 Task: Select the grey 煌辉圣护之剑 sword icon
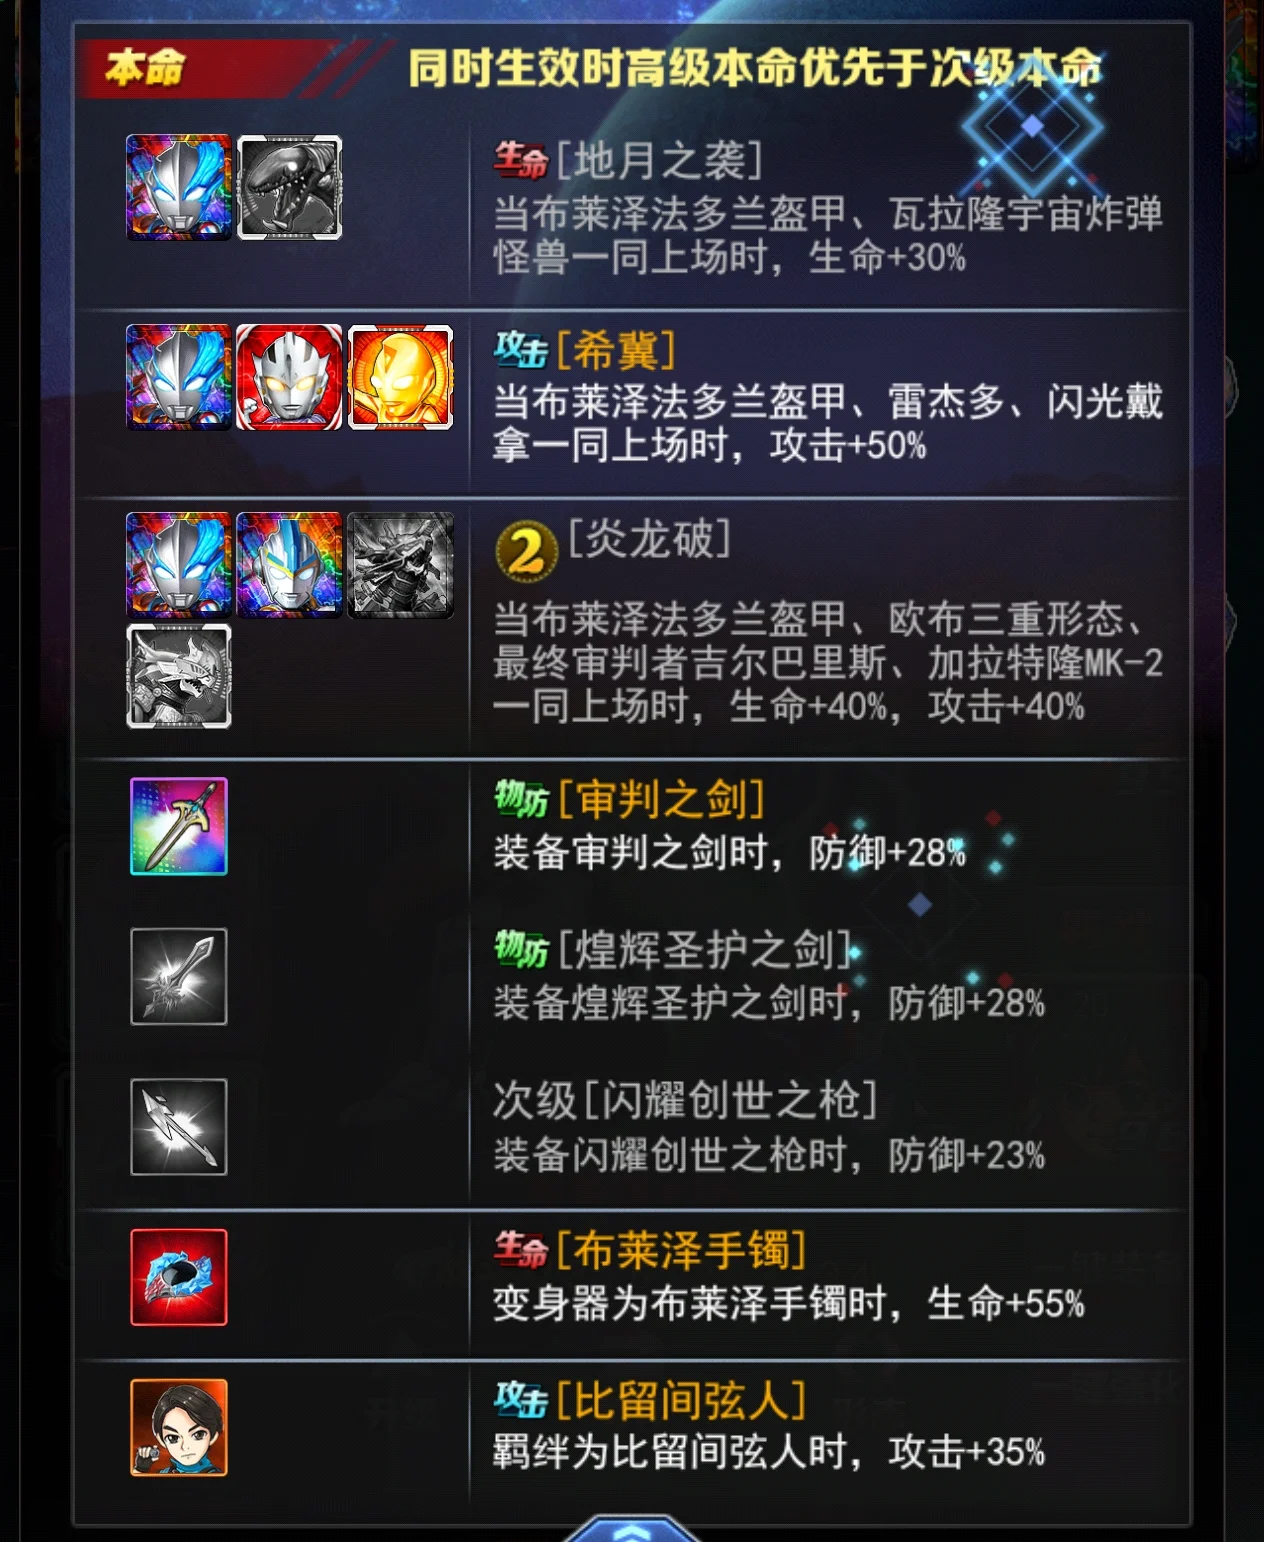179,977
